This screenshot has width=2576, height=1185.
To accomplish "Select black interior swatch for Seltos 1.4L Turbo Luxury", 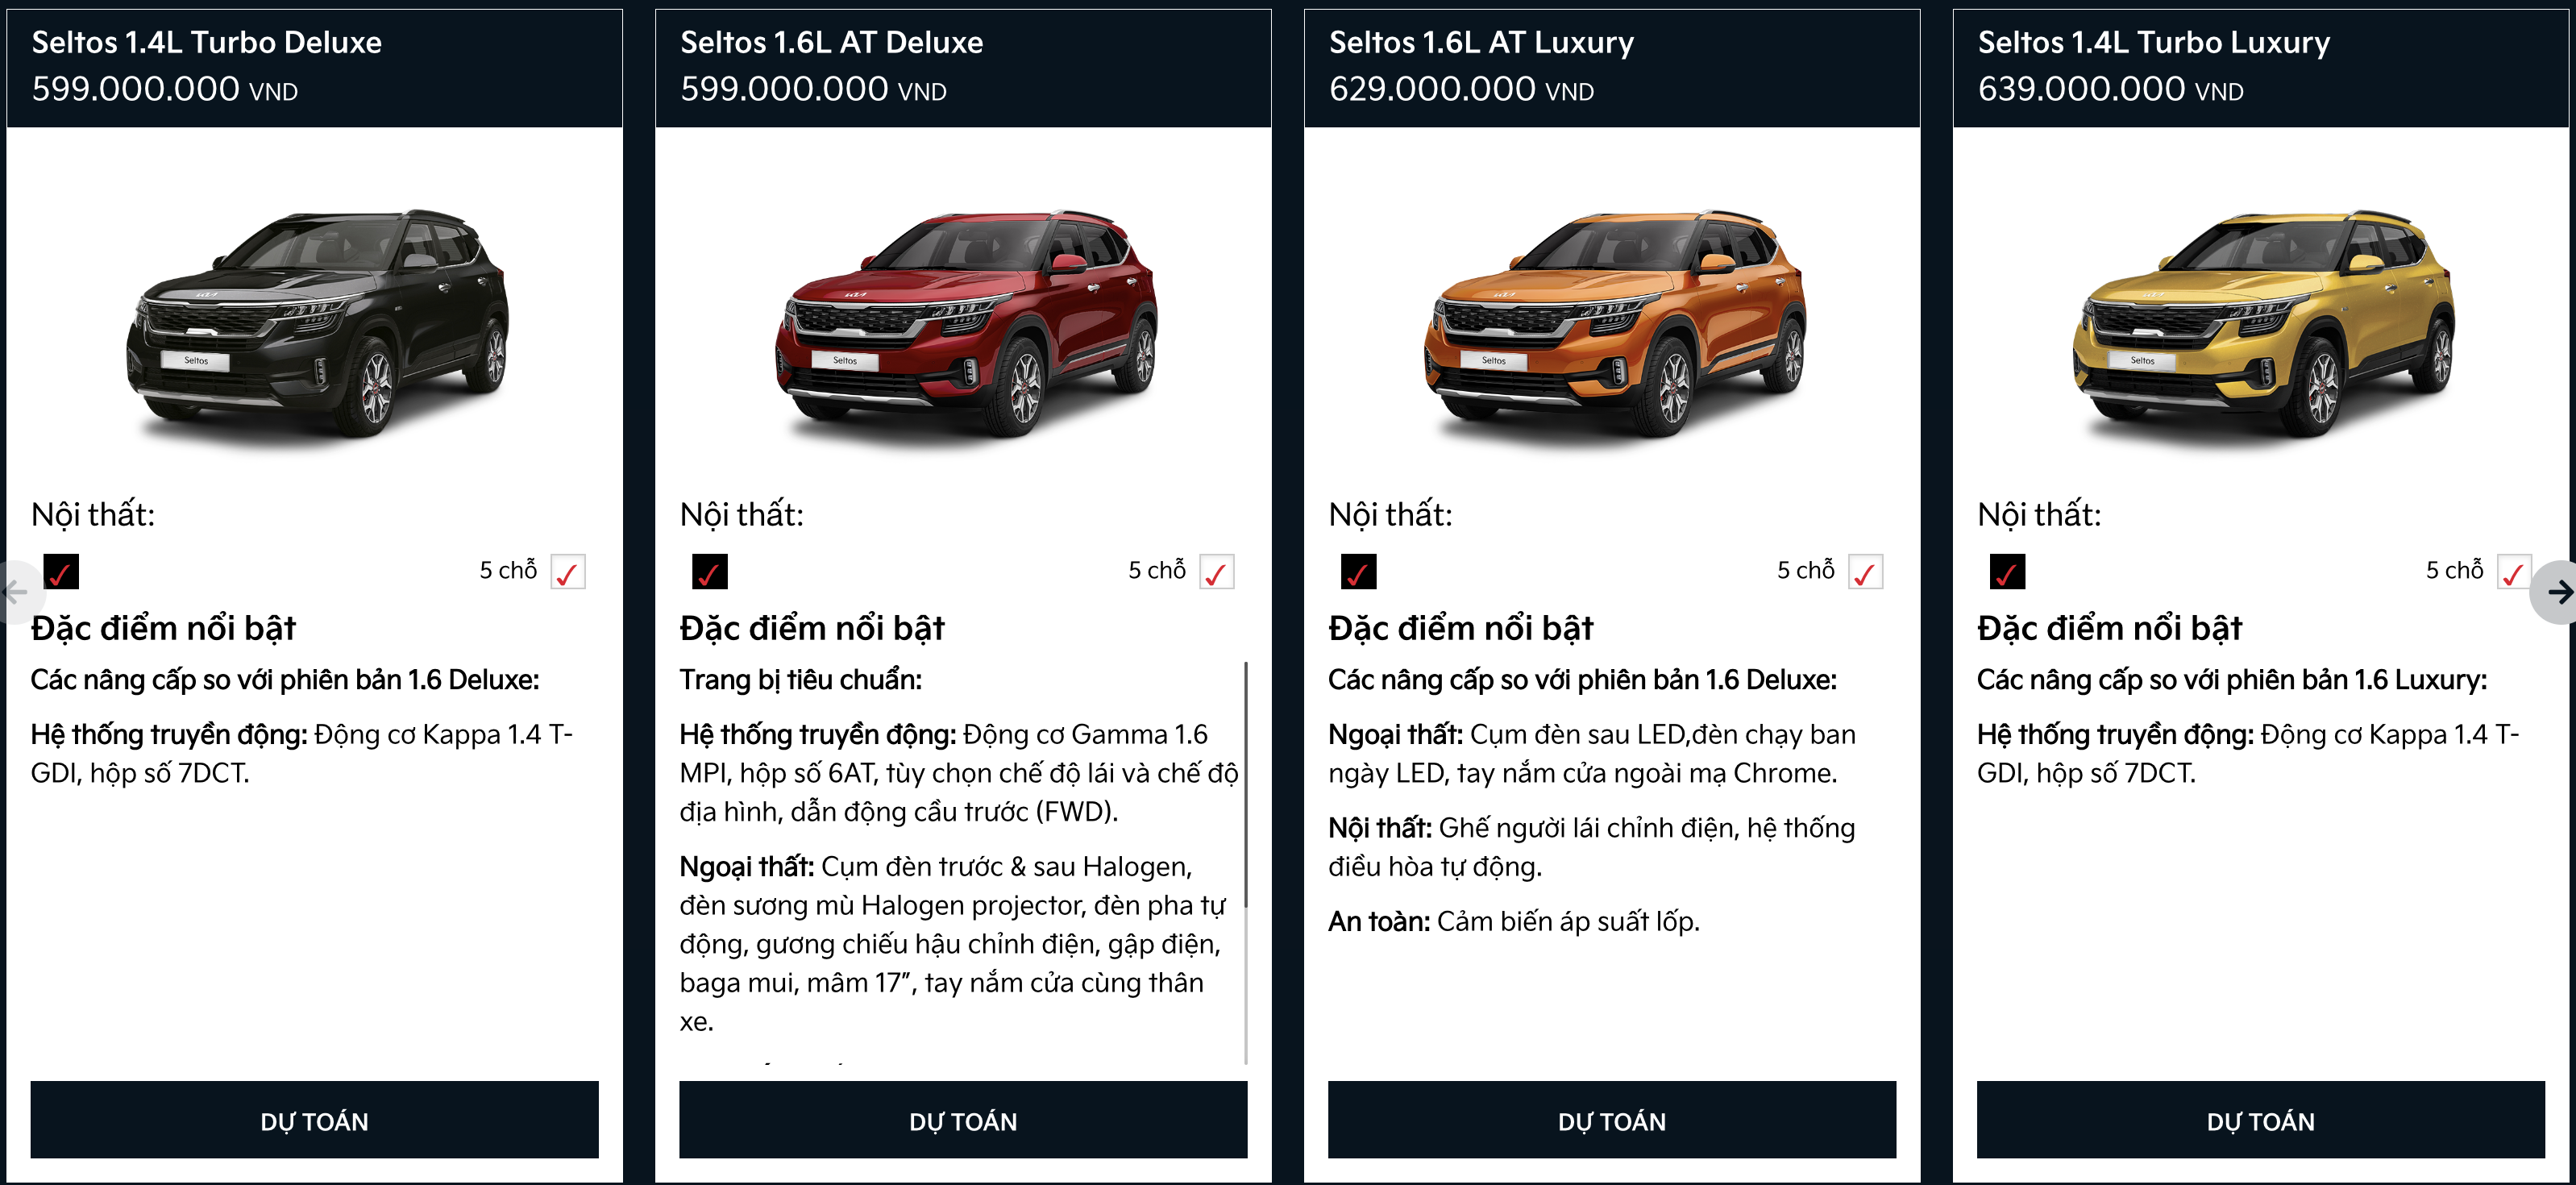I will (x=2007, y=572).
